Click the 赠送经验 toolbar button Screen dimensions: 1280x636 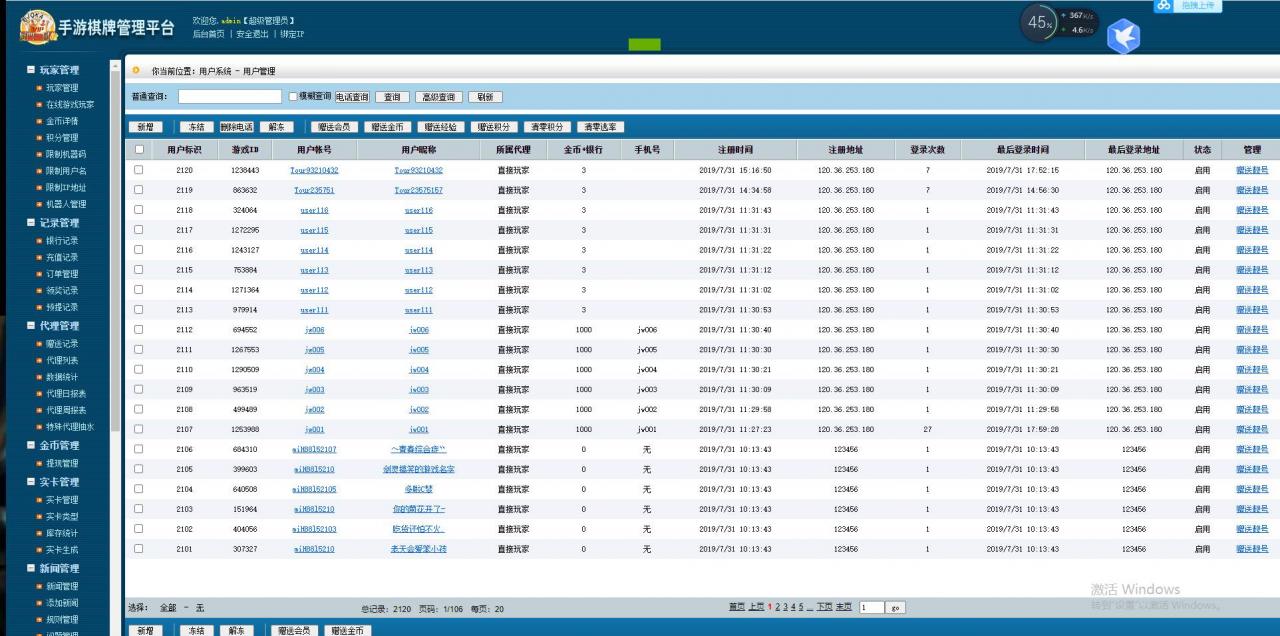point(440,127)
